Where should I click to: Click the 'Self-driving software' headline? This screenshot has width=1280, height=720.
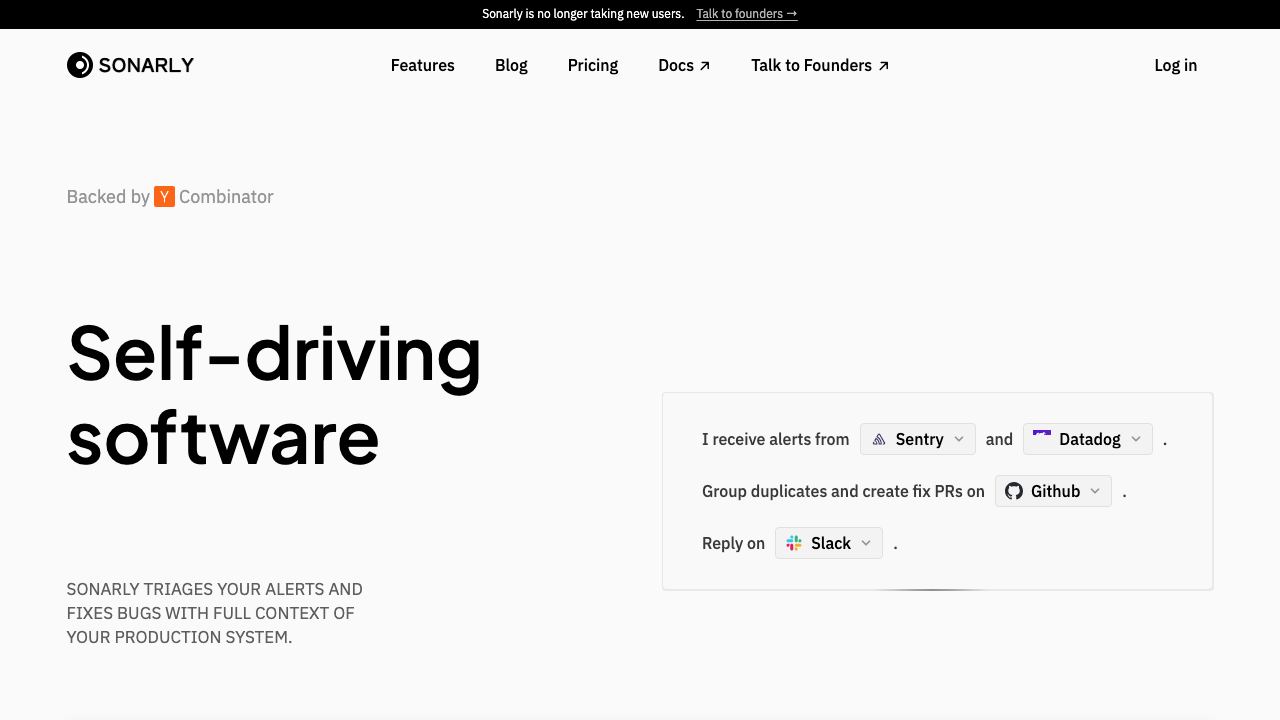(275, 395)
